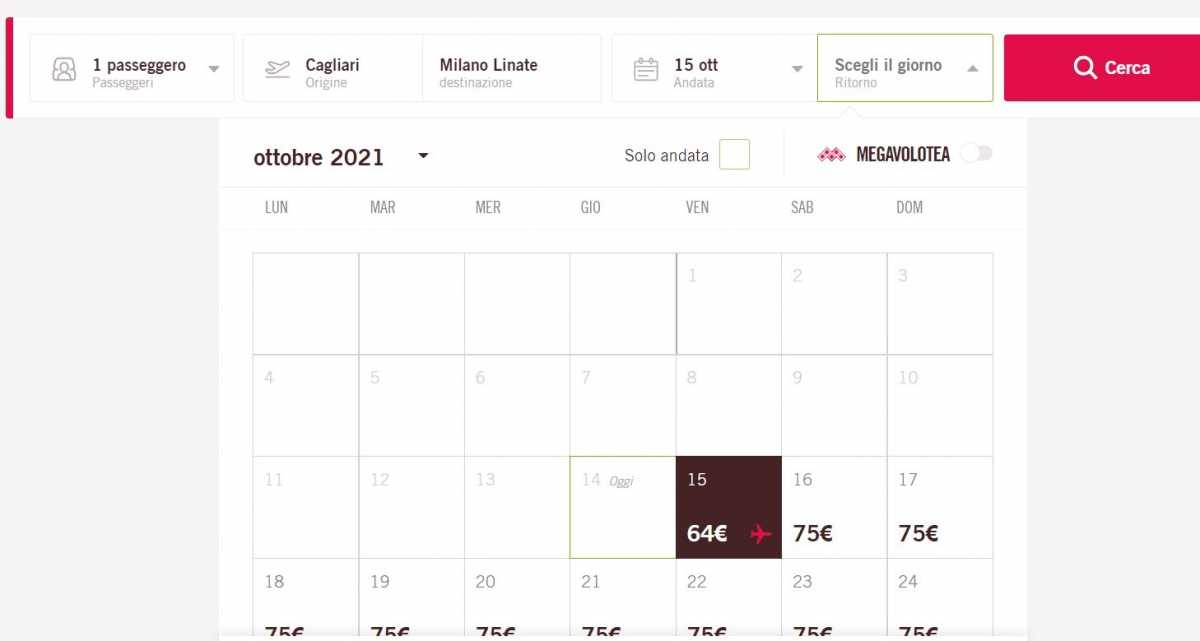The height and width of the screenshot is (641, 1200).
Task: Click the Cagliari origin field
Action: tap(333, 68)
